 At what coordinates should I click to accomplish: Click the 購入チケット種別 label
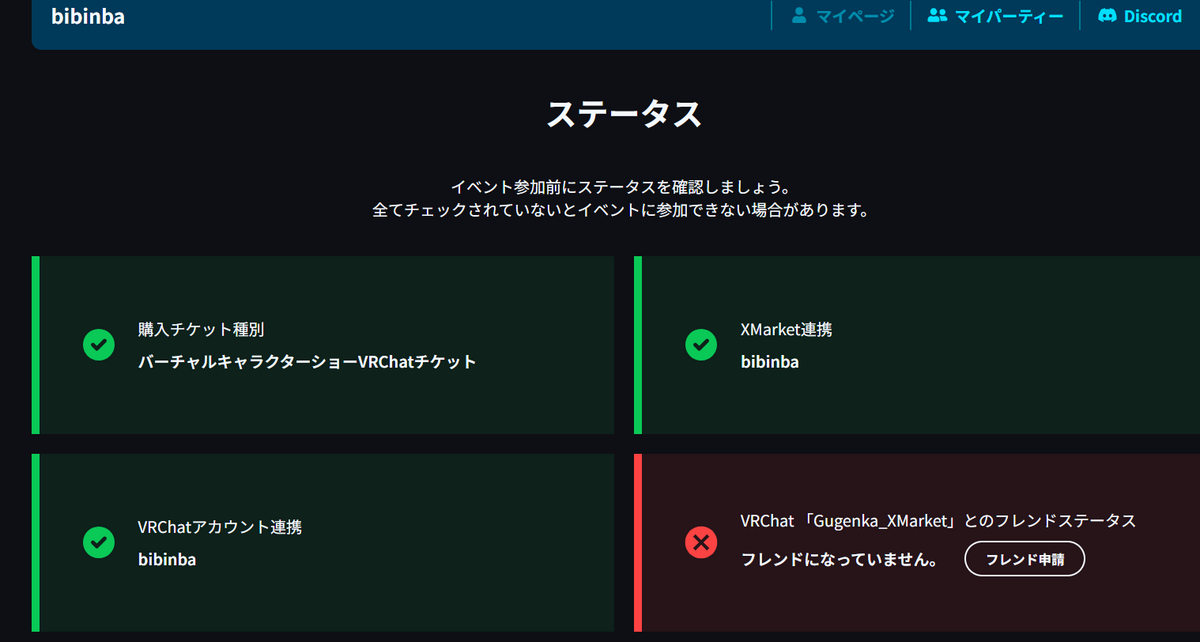201,329
